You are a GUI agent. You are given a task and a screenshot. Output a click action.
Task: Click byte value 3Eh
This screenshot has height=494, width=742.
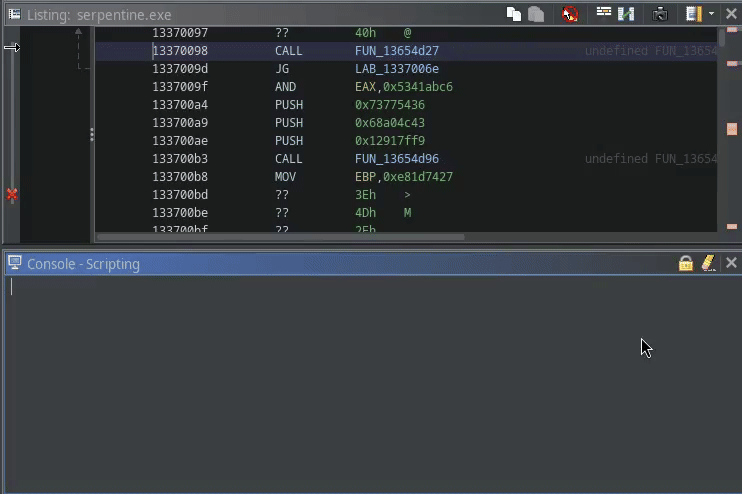tap(365, 194)
